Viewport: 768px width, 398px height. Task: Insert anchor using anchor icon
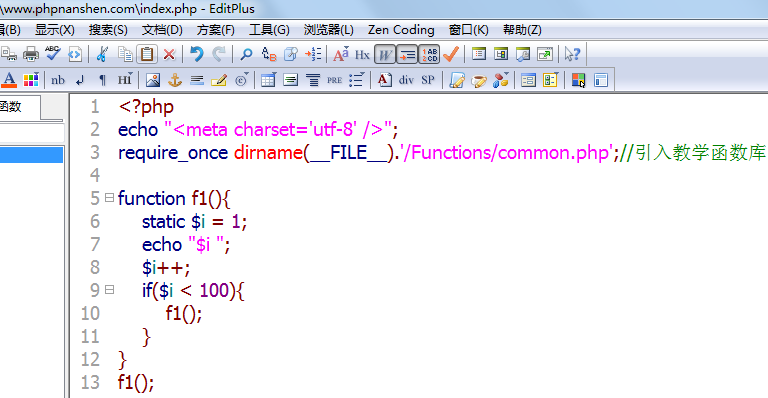175,80
